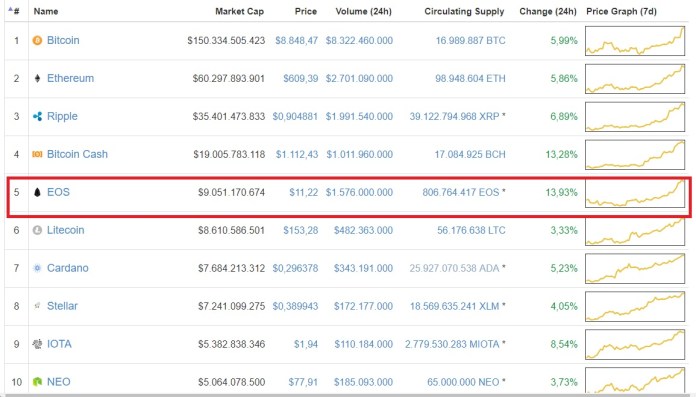Click NEO change value 3,73%
This screenshot has width=696, height=397.
pyautogui.click(x=564, y=382)
